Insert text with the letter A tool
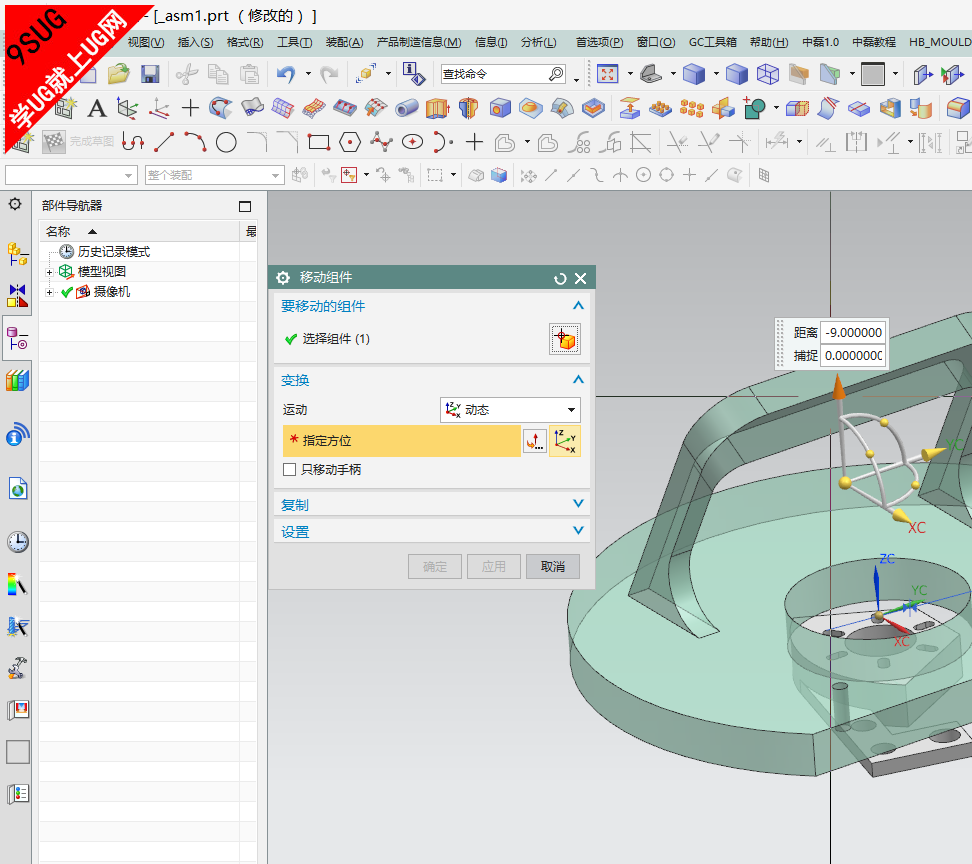 (x=97, y=108)
